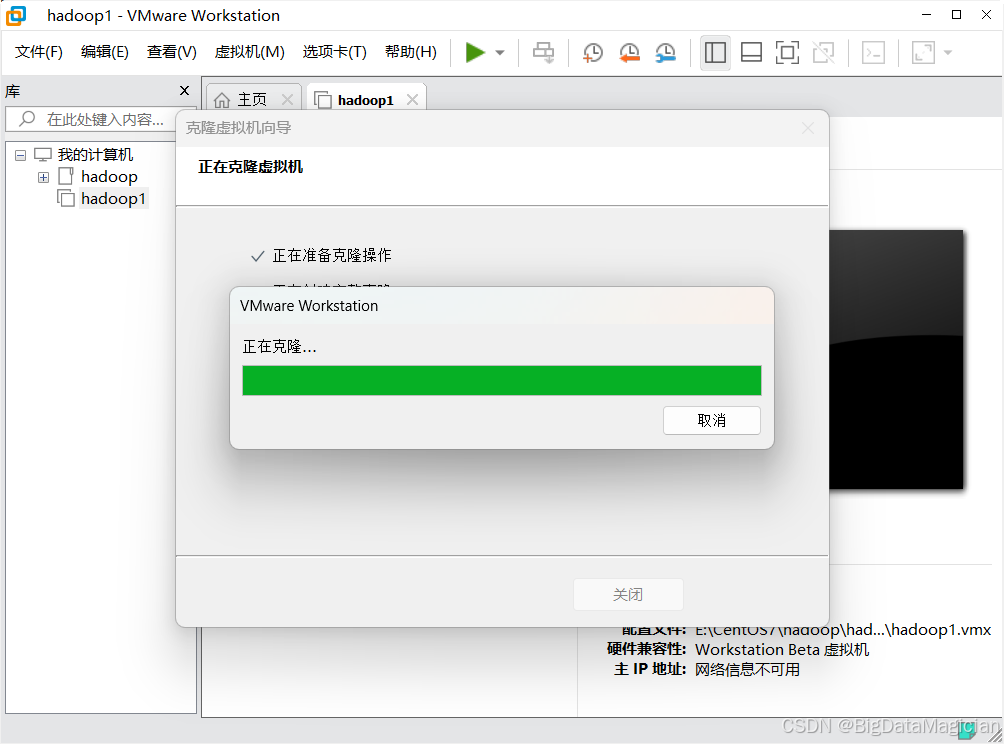Close the 库 library panel
This screenshot has height=744, width=1004.
point(184,90)
